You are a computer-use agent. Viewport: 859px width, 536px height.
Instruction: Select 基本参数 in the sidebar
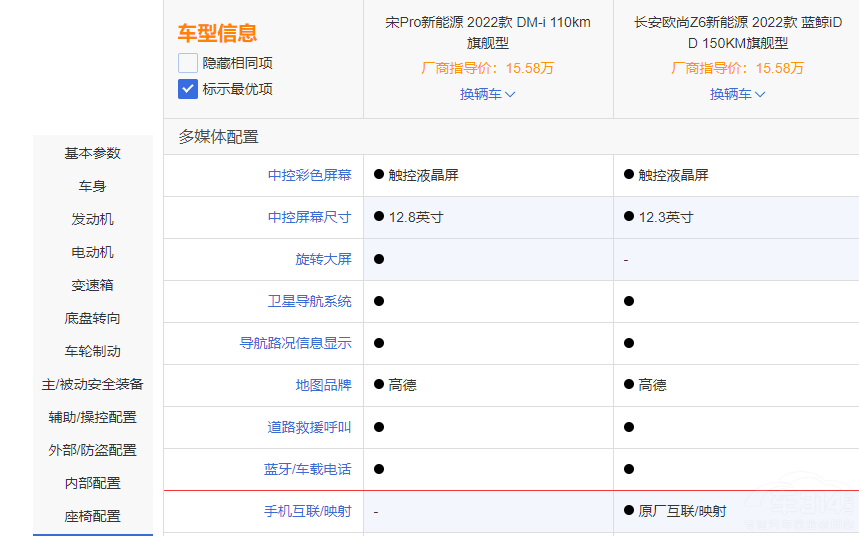93,153
